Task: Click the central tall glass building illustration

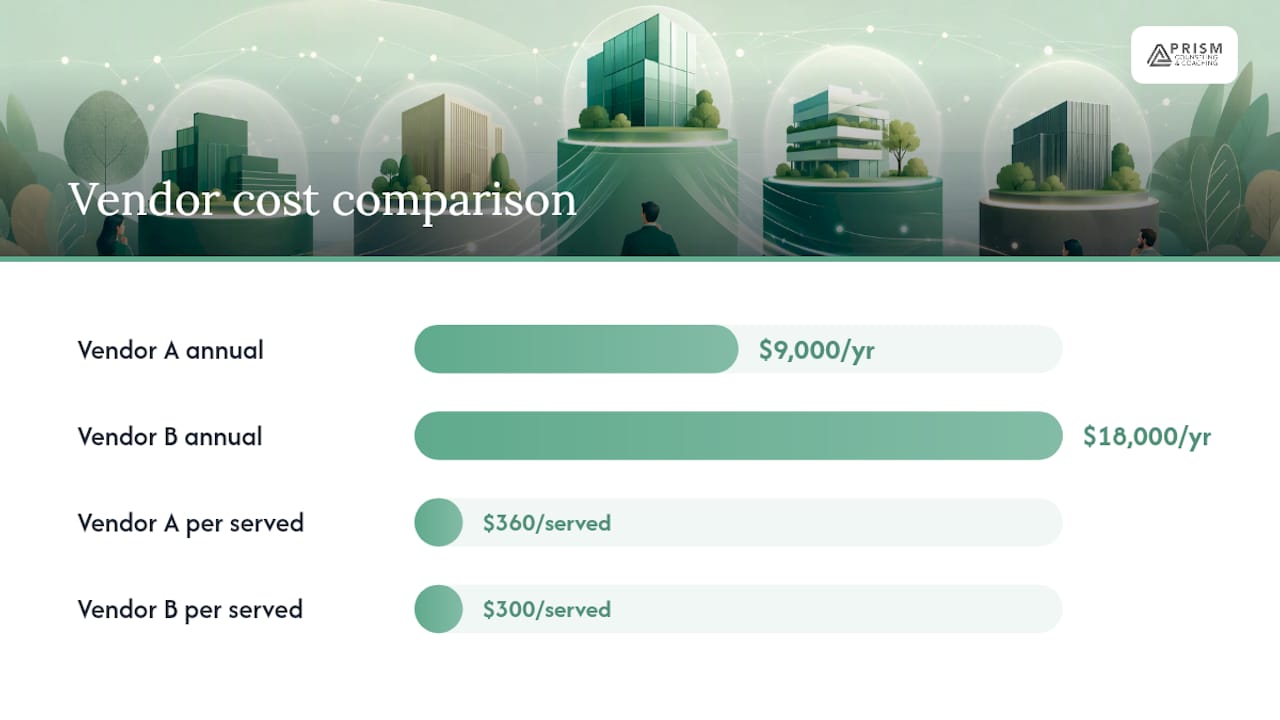Action: point(643,72)
